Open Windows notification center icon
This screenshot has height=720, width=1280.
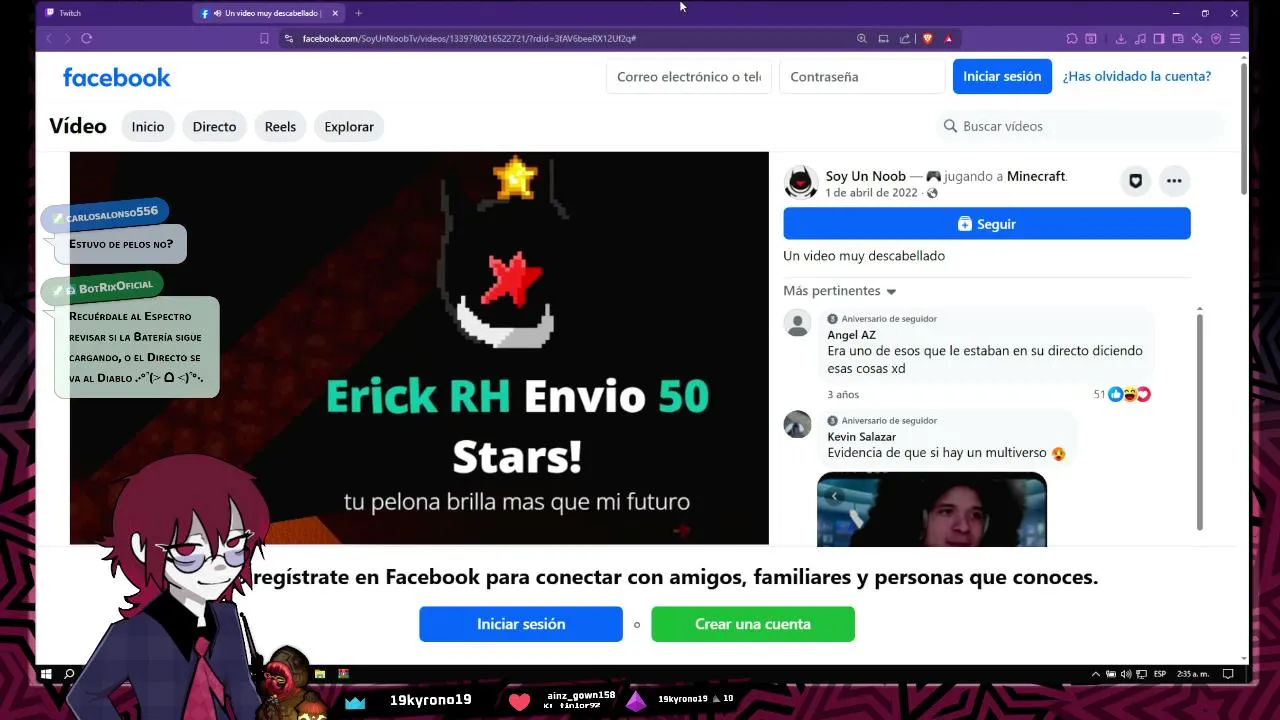[1228, 674]
